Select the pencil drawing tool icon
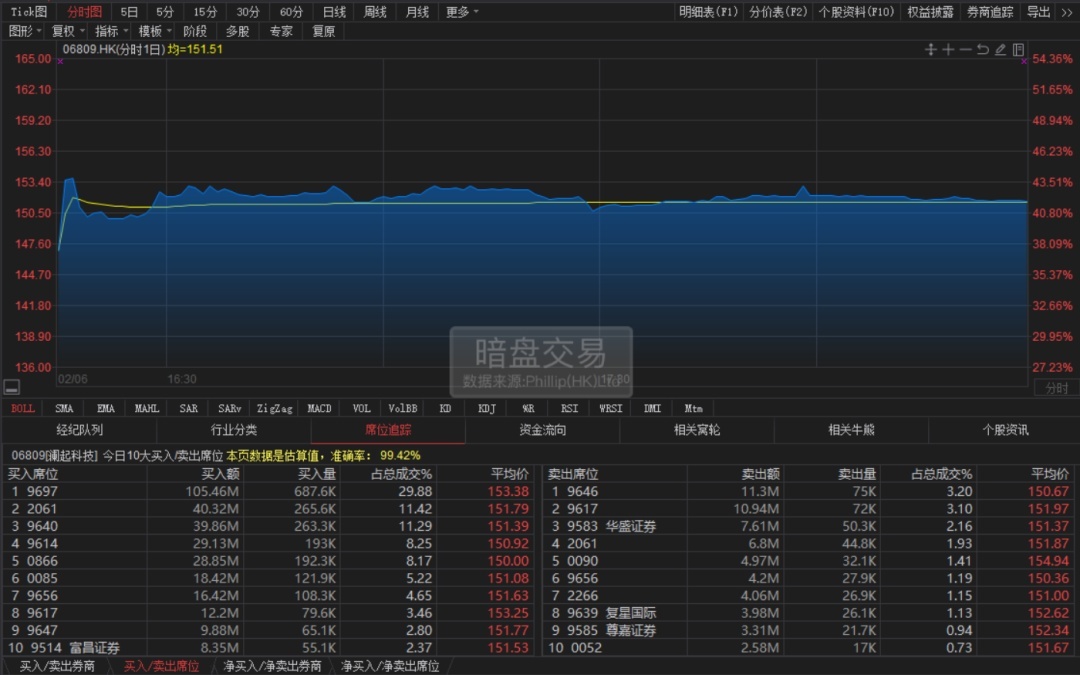The height and width of the screenshot is (675, 1080). (1000, 50)
